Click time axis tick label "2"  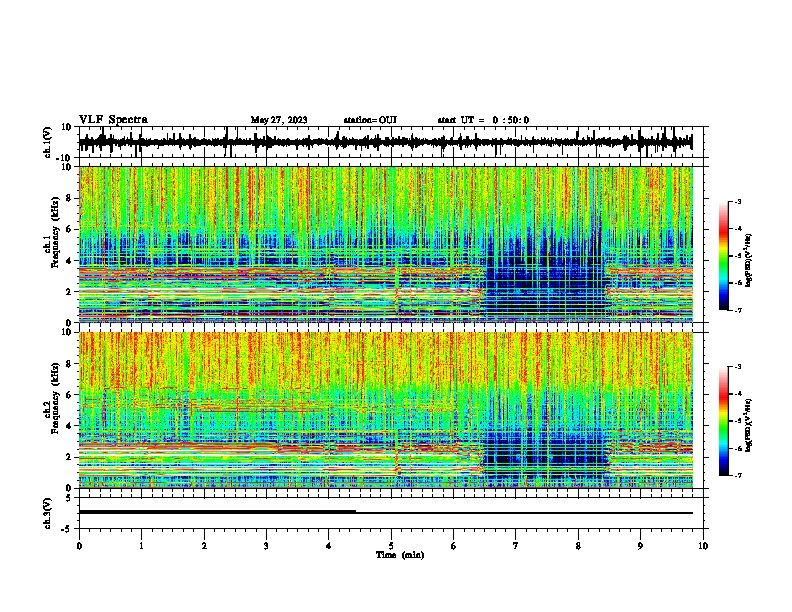coord(204,546)
